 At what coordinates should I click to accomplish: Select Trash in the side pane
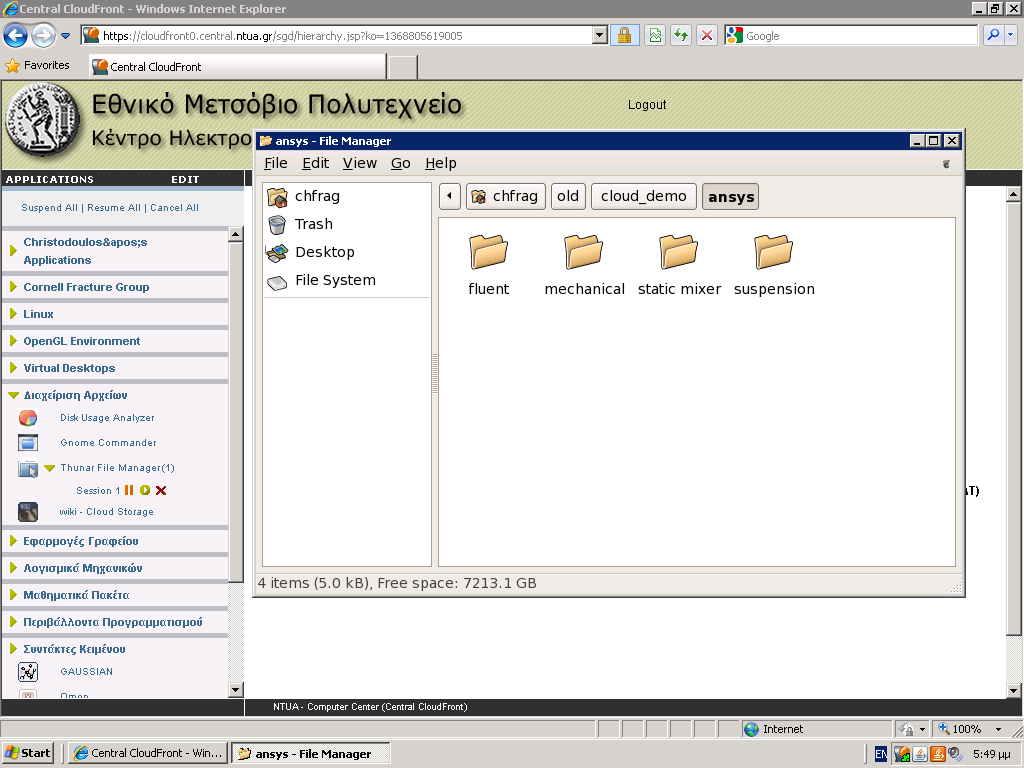tap(313, 224)
